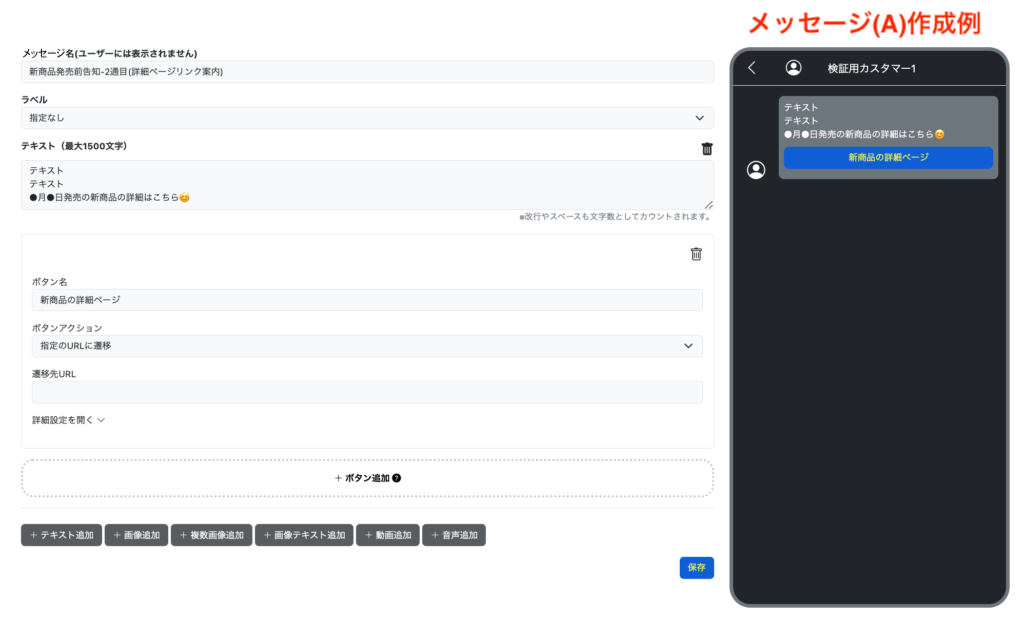Click the 画像追加 button
Image resolution: width=1024 pixels, height=621 pixels.
[136, 535]
